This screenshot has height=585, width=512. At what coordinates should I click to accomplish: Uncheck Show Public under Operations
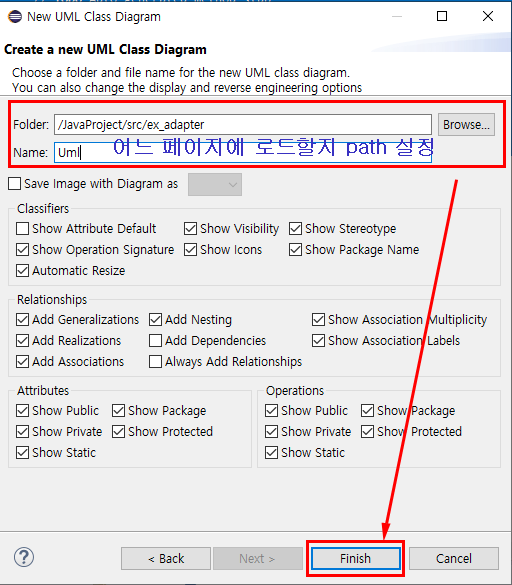[x=271, y=410]
